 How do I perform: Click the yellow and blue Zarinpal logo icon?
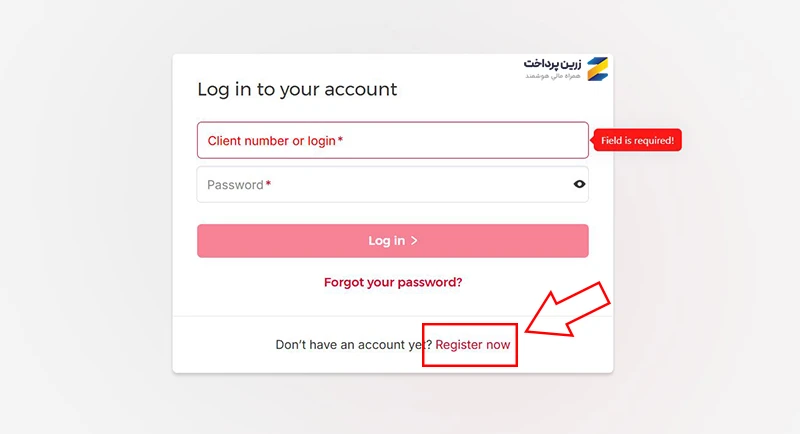tap(597, 69)
